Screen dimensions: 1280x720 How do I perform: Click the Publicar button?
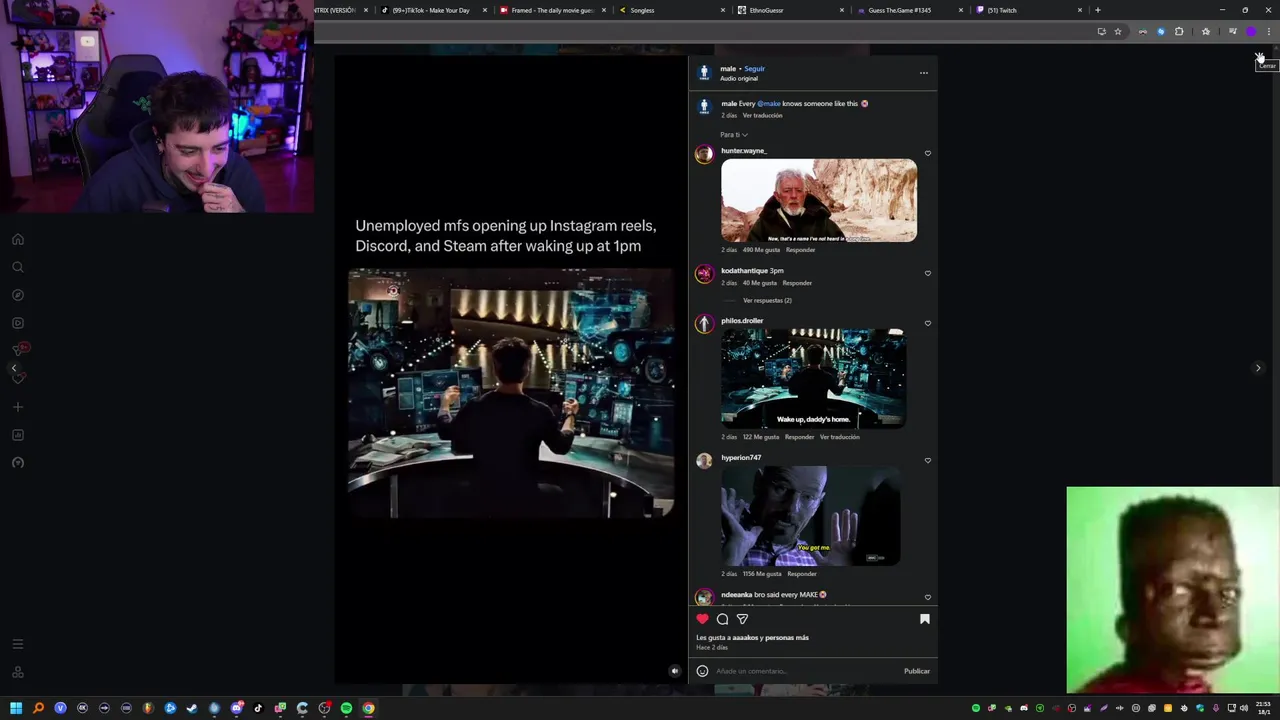click(917, 671)
